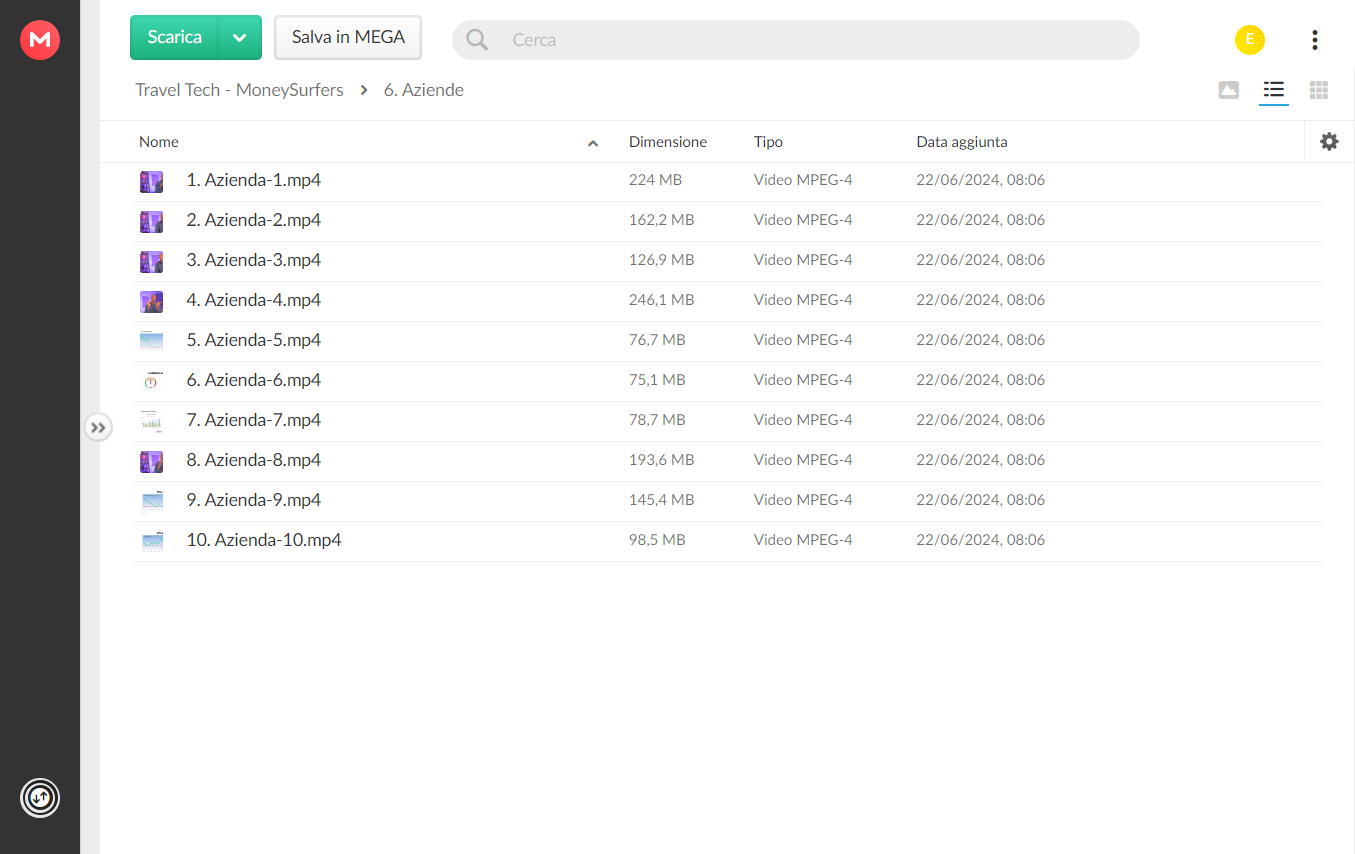Open the Scarica dropdown arrow

tap(239, 38)
